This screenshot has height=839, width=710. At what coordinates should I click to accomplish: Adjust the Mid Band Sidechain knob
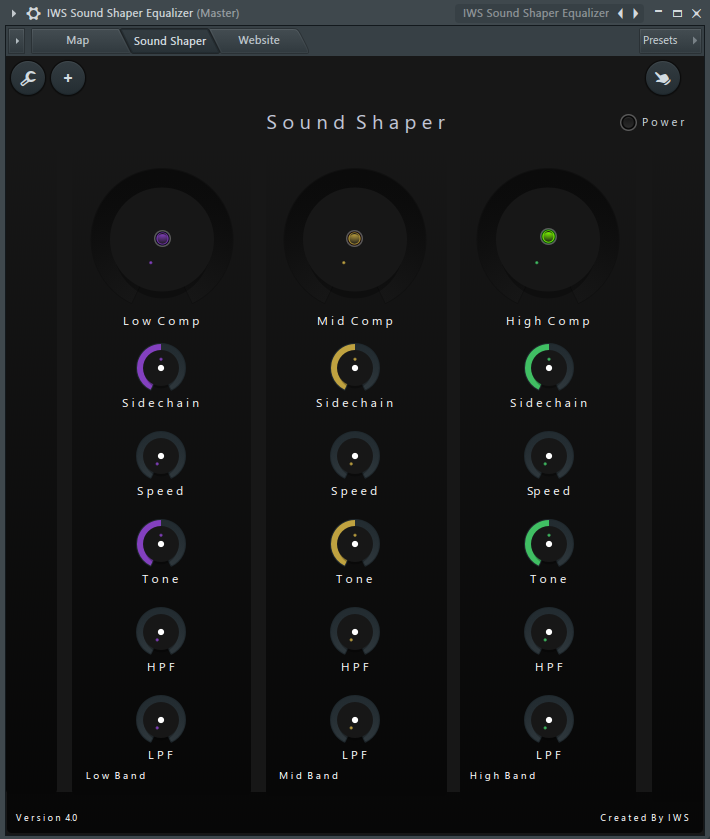click(355, 368)
